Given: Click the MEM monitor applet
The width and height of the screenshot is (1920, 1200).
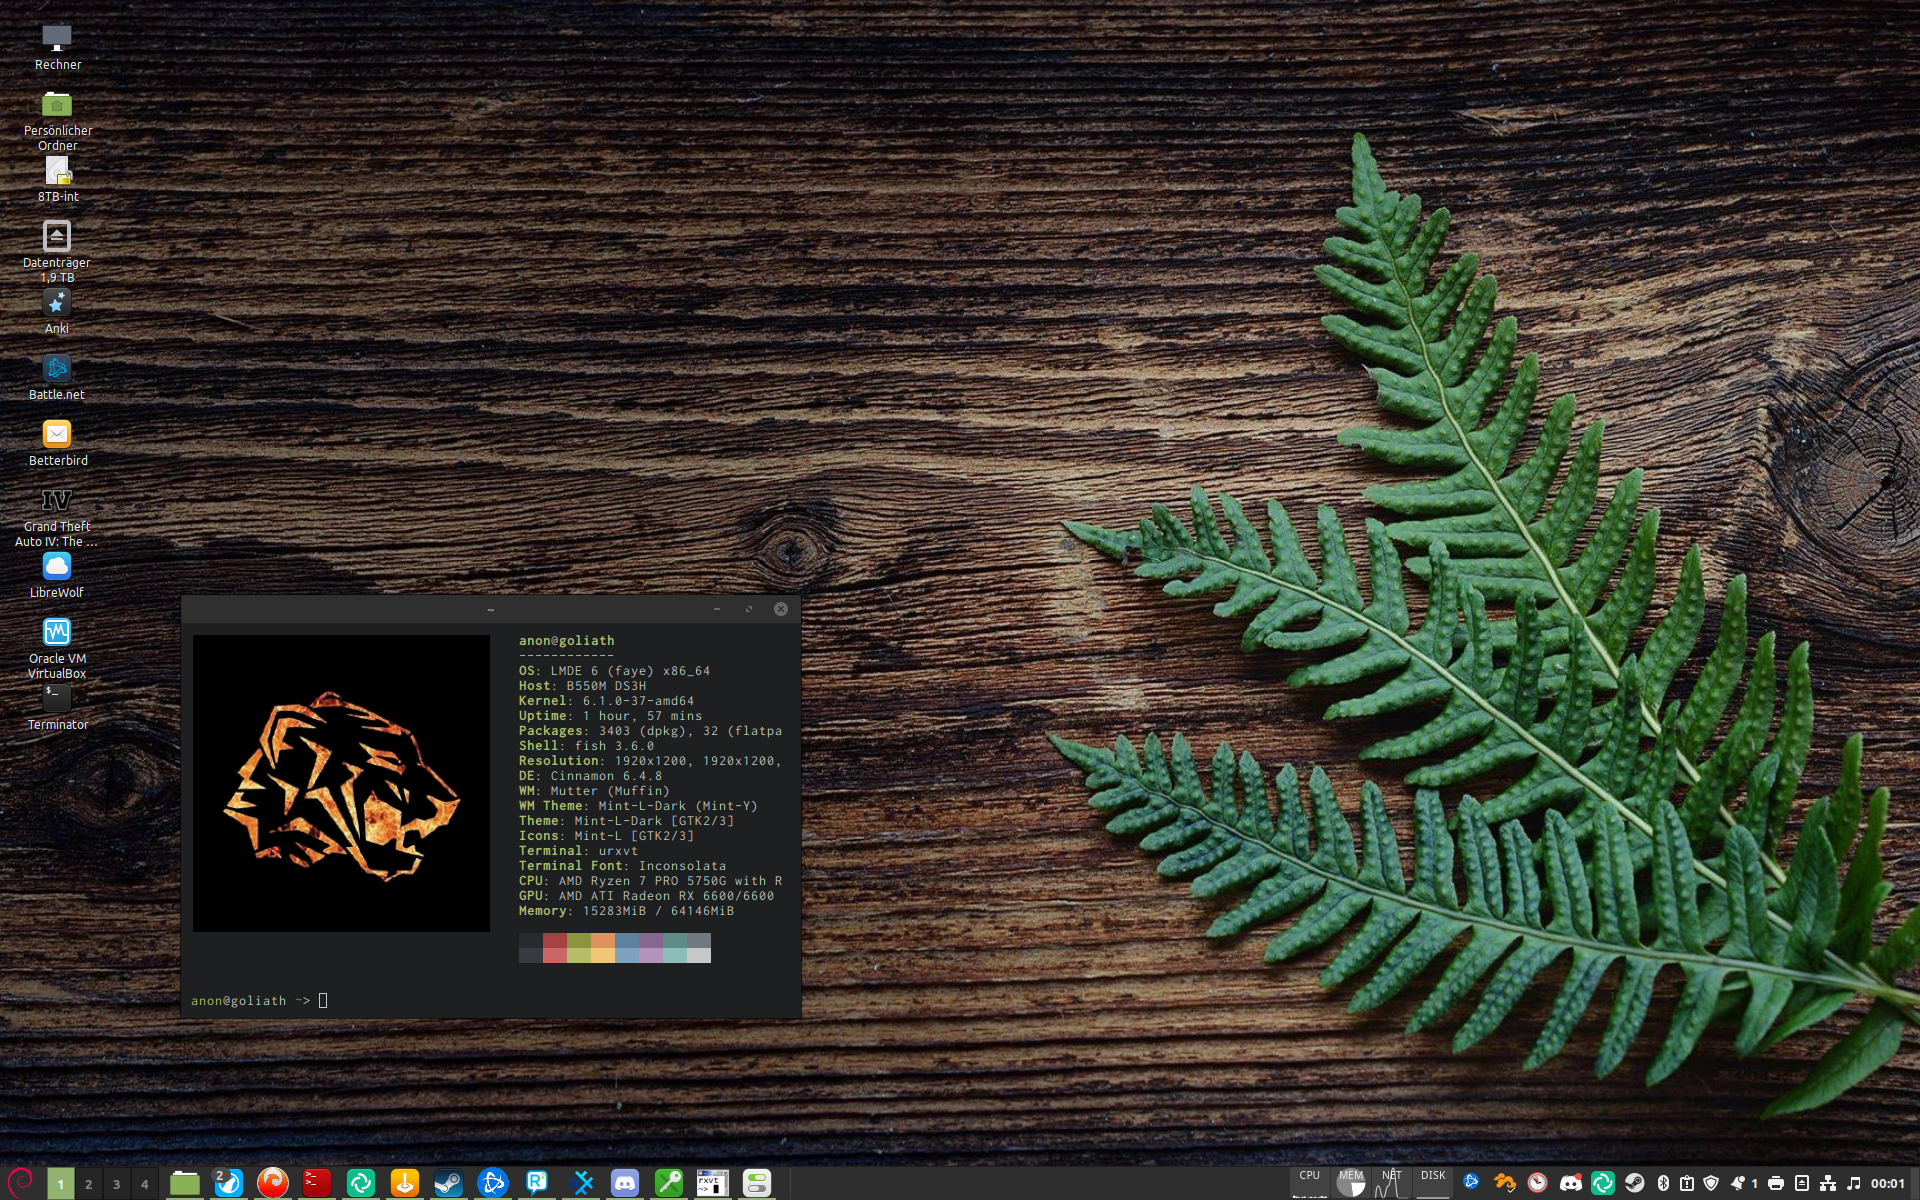Looking at the screenshot, I should 1351,1183.
